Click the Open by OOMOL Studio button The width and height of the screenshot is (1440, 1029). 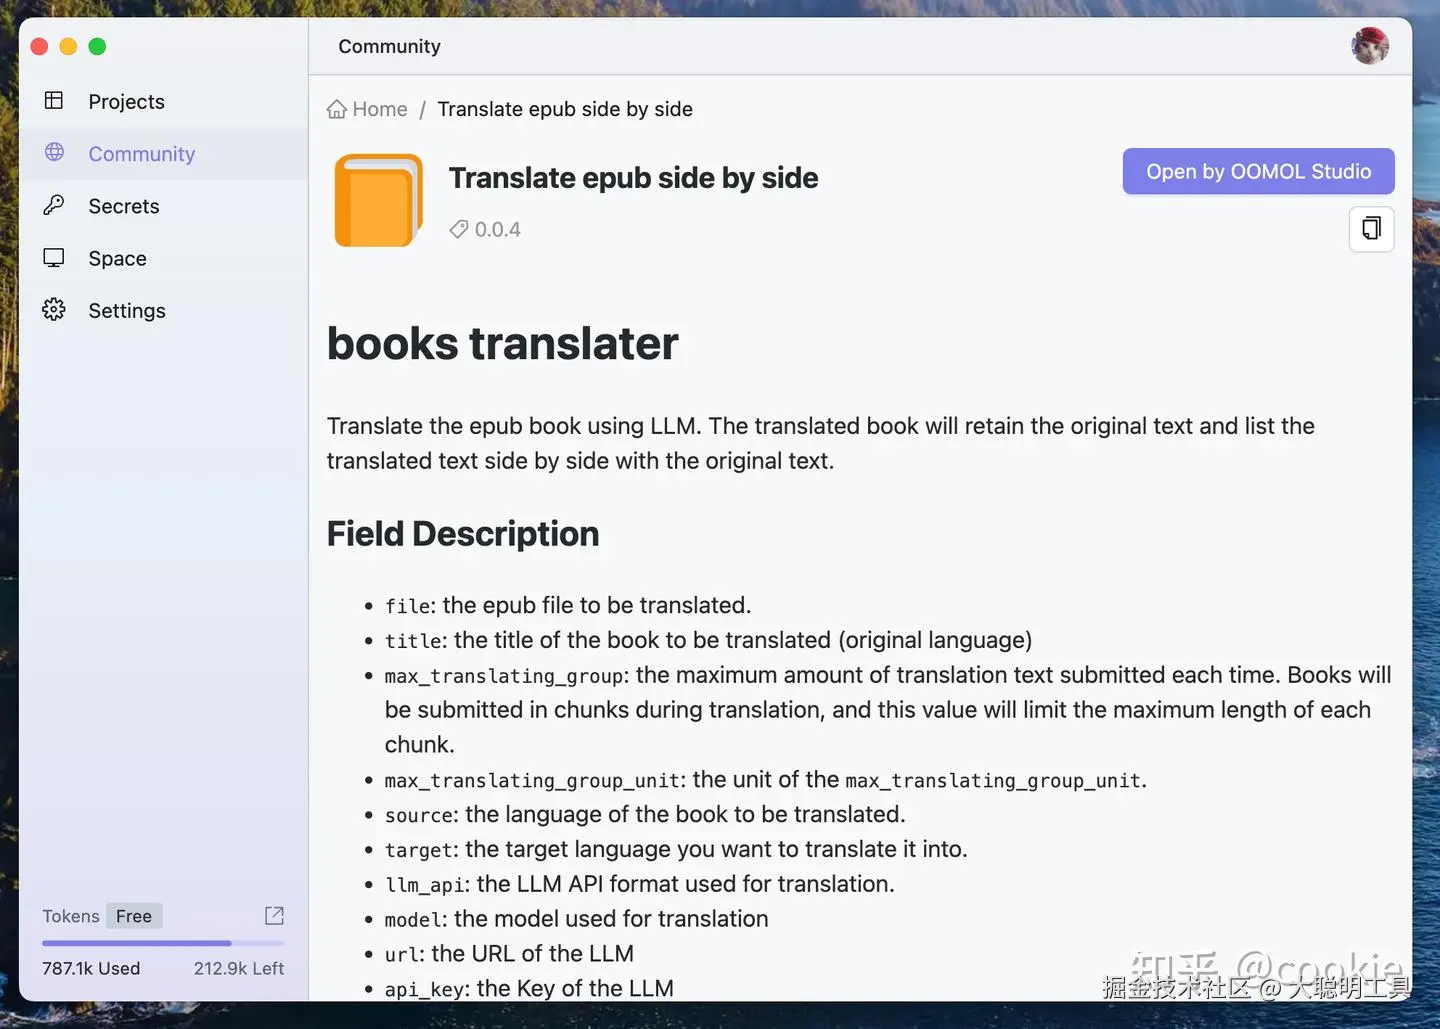[x=1258, y=171]
